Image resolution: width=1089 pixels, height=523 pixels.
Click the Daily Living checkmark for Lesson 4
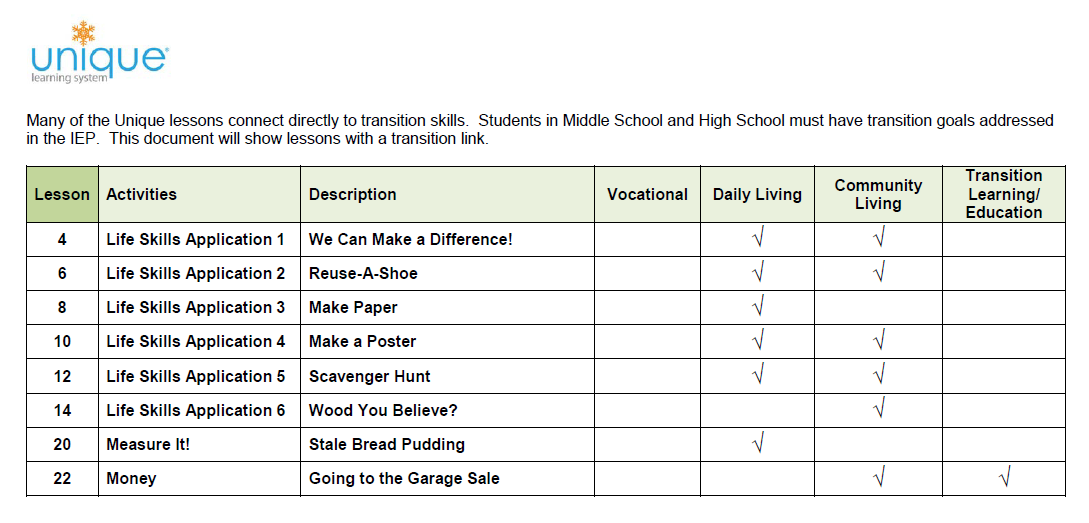757,239
